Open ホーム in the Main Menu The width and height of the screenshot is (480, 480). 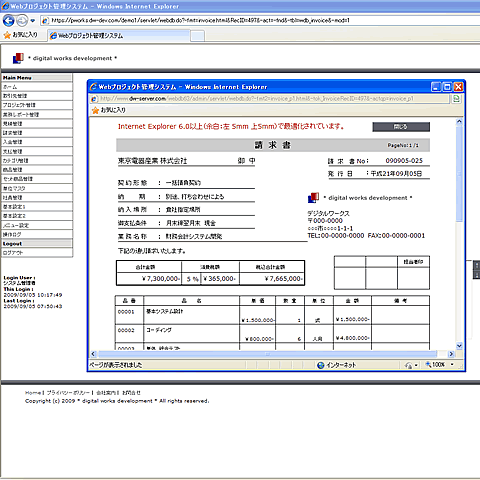coord(37,87)
